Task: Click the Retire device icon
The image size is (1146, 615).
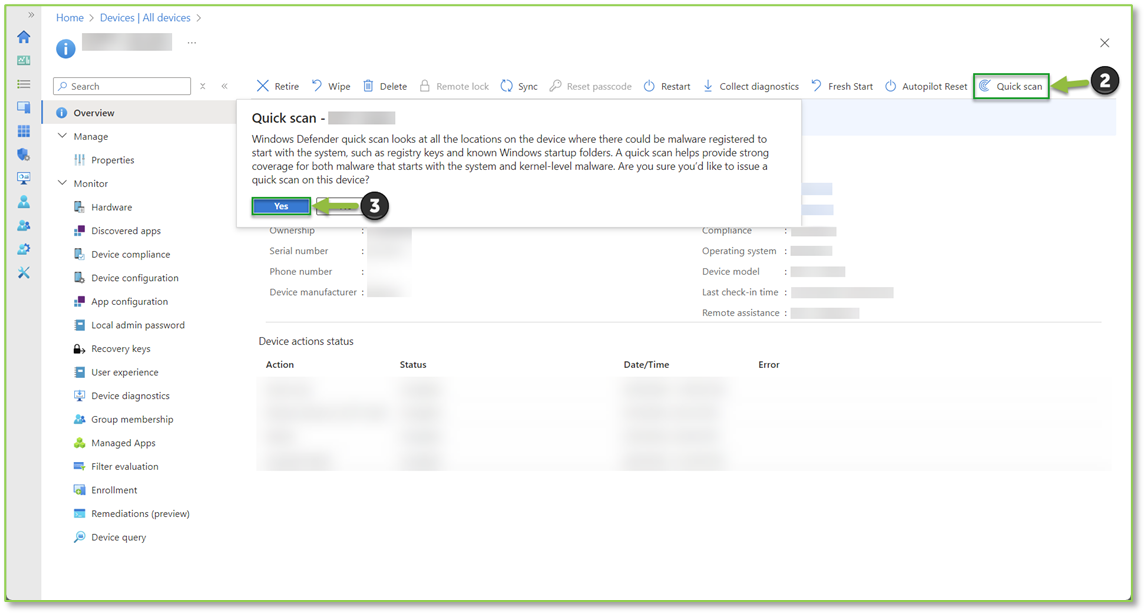Action: [x=263, y=86]
